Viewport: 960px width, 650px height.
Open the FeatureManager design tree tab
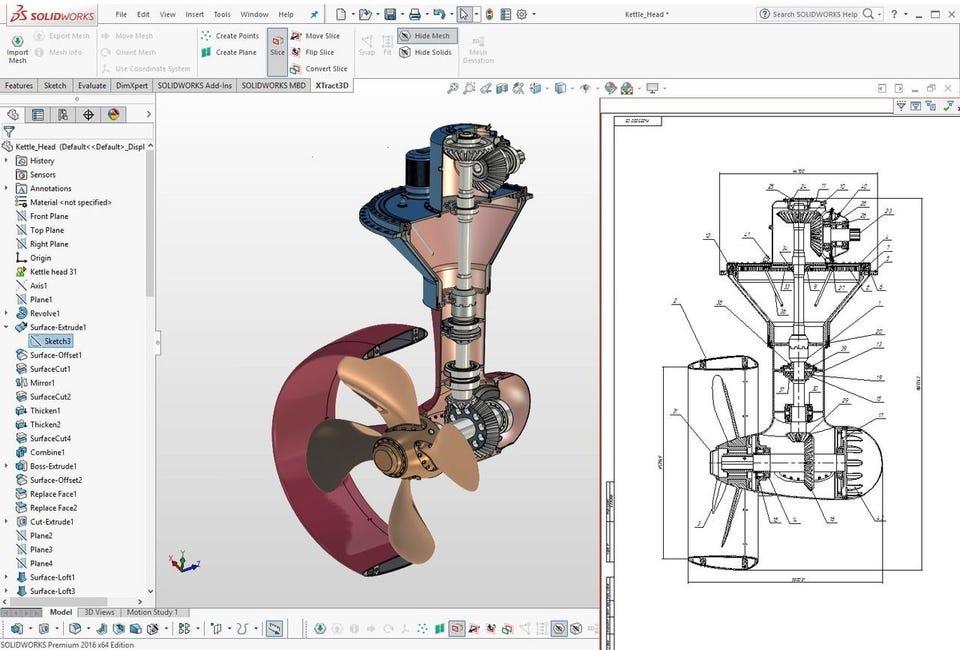pyautogui.click(x=13, y=114)
